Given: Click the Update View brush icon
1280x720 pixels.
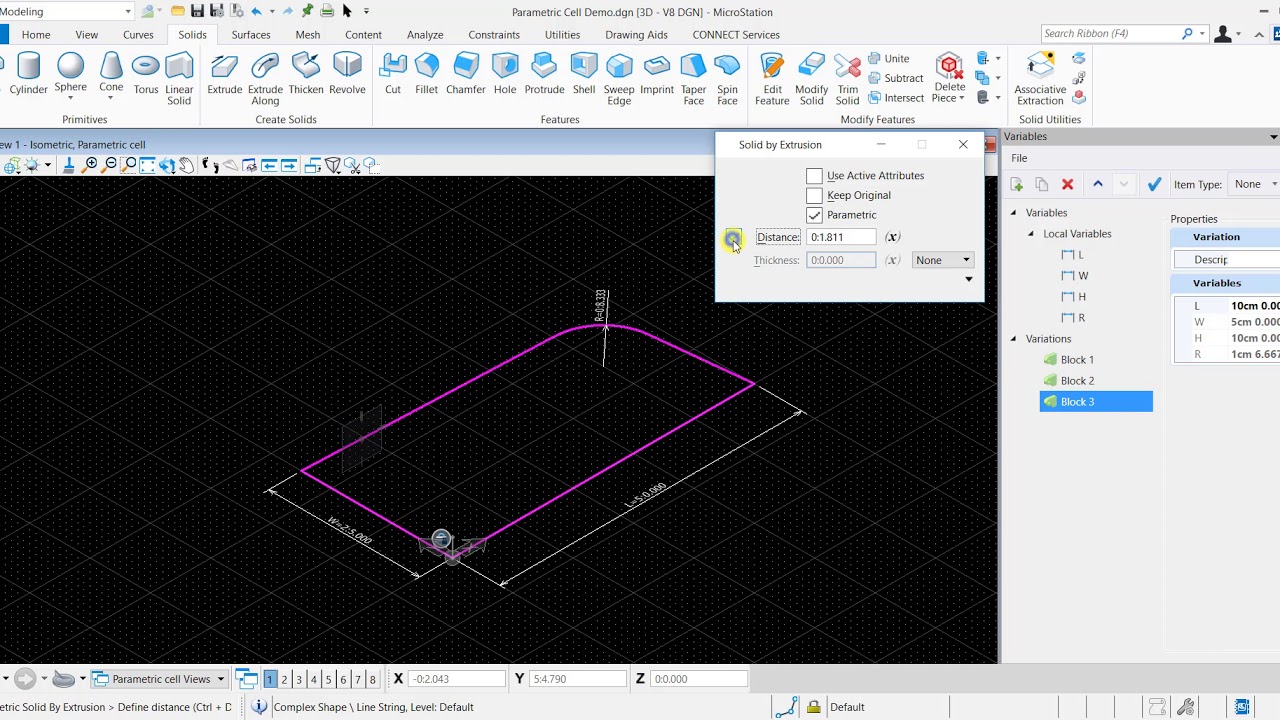Looking at the screenshot, I should click(69, 165).
